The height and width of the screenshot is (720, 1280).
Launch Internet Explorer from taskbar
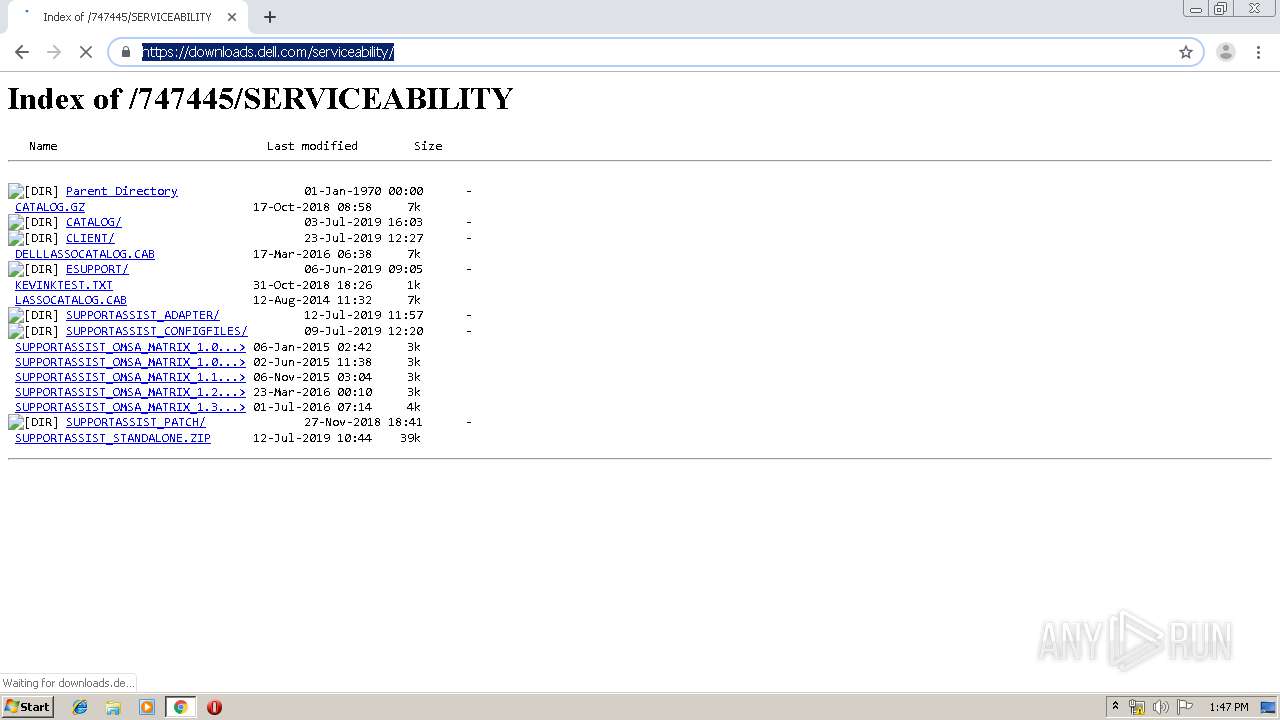click(80, 707)
